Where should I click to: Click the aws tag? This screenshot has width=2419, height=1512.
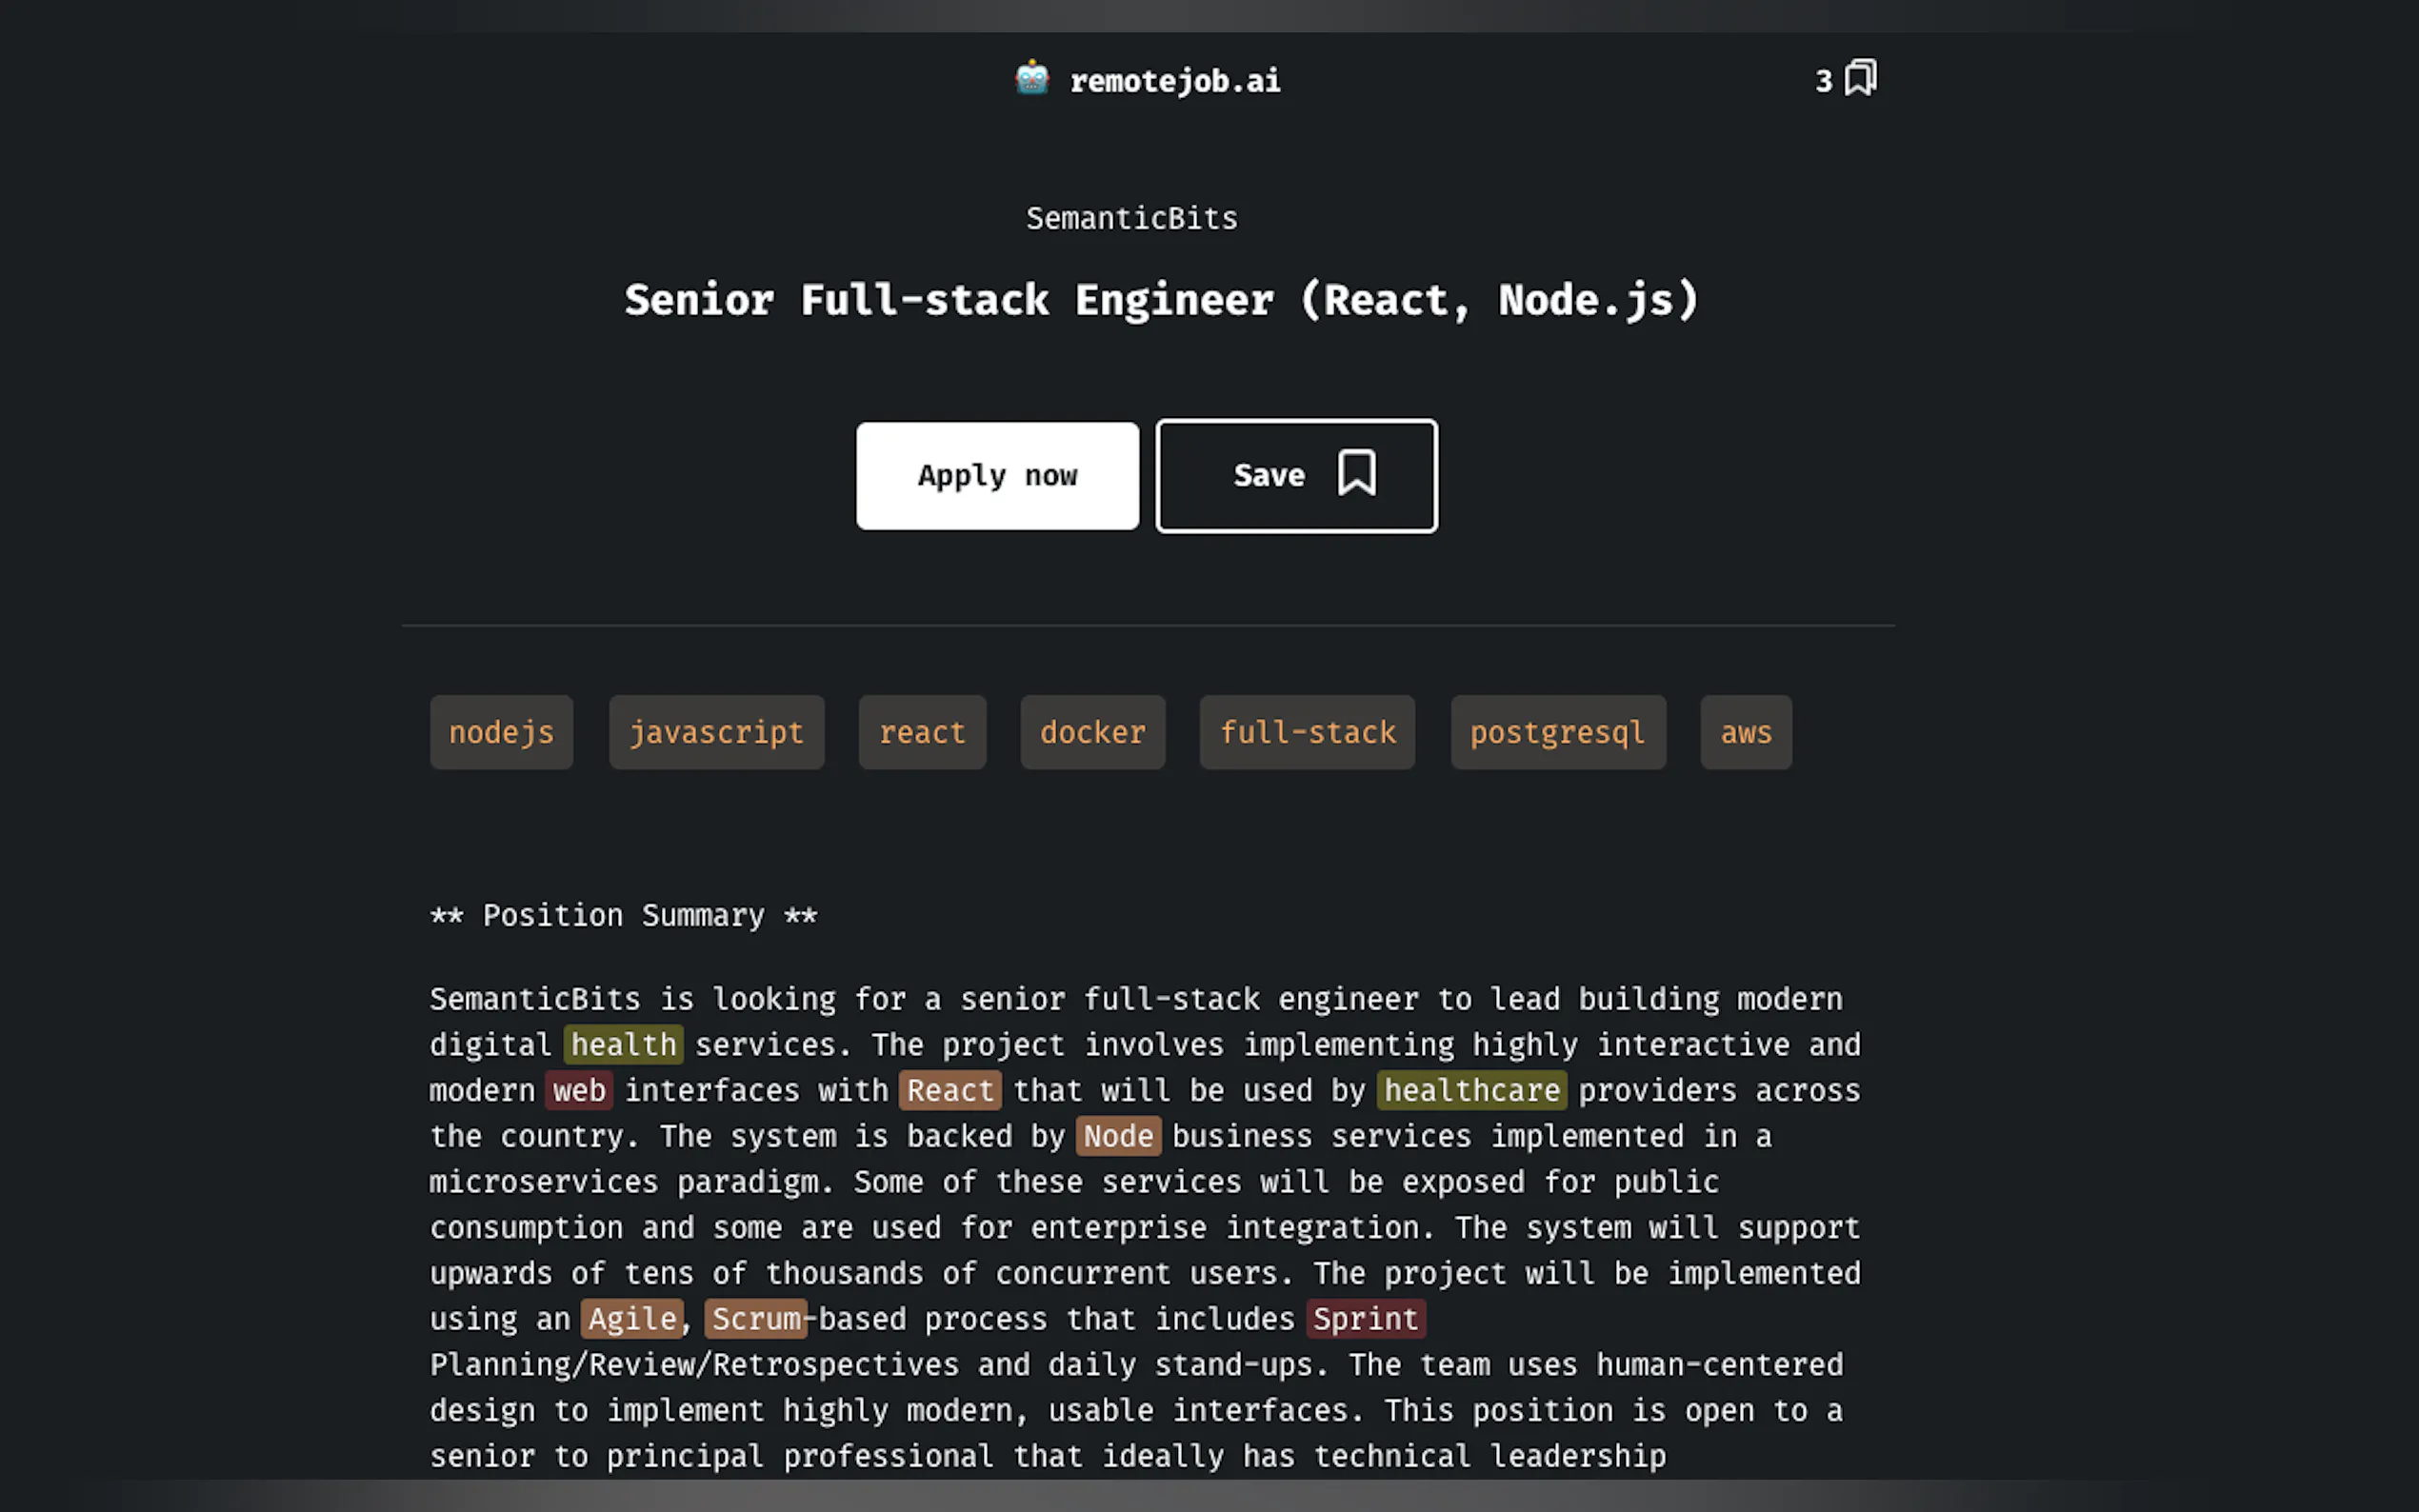pos(1745,732)
